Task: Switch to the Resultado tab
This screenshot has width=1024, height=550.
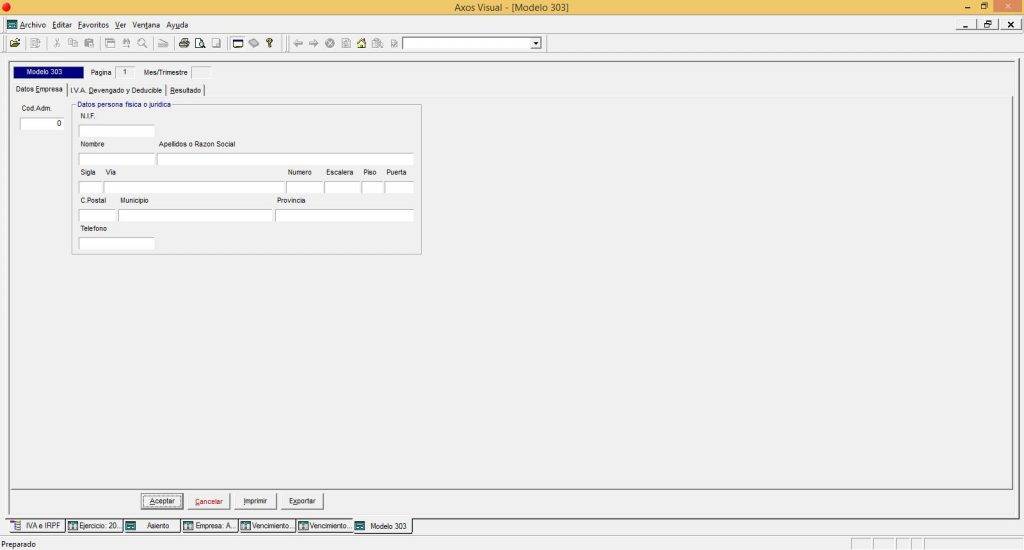Action: pyautogui.click(x=186, y=90)
